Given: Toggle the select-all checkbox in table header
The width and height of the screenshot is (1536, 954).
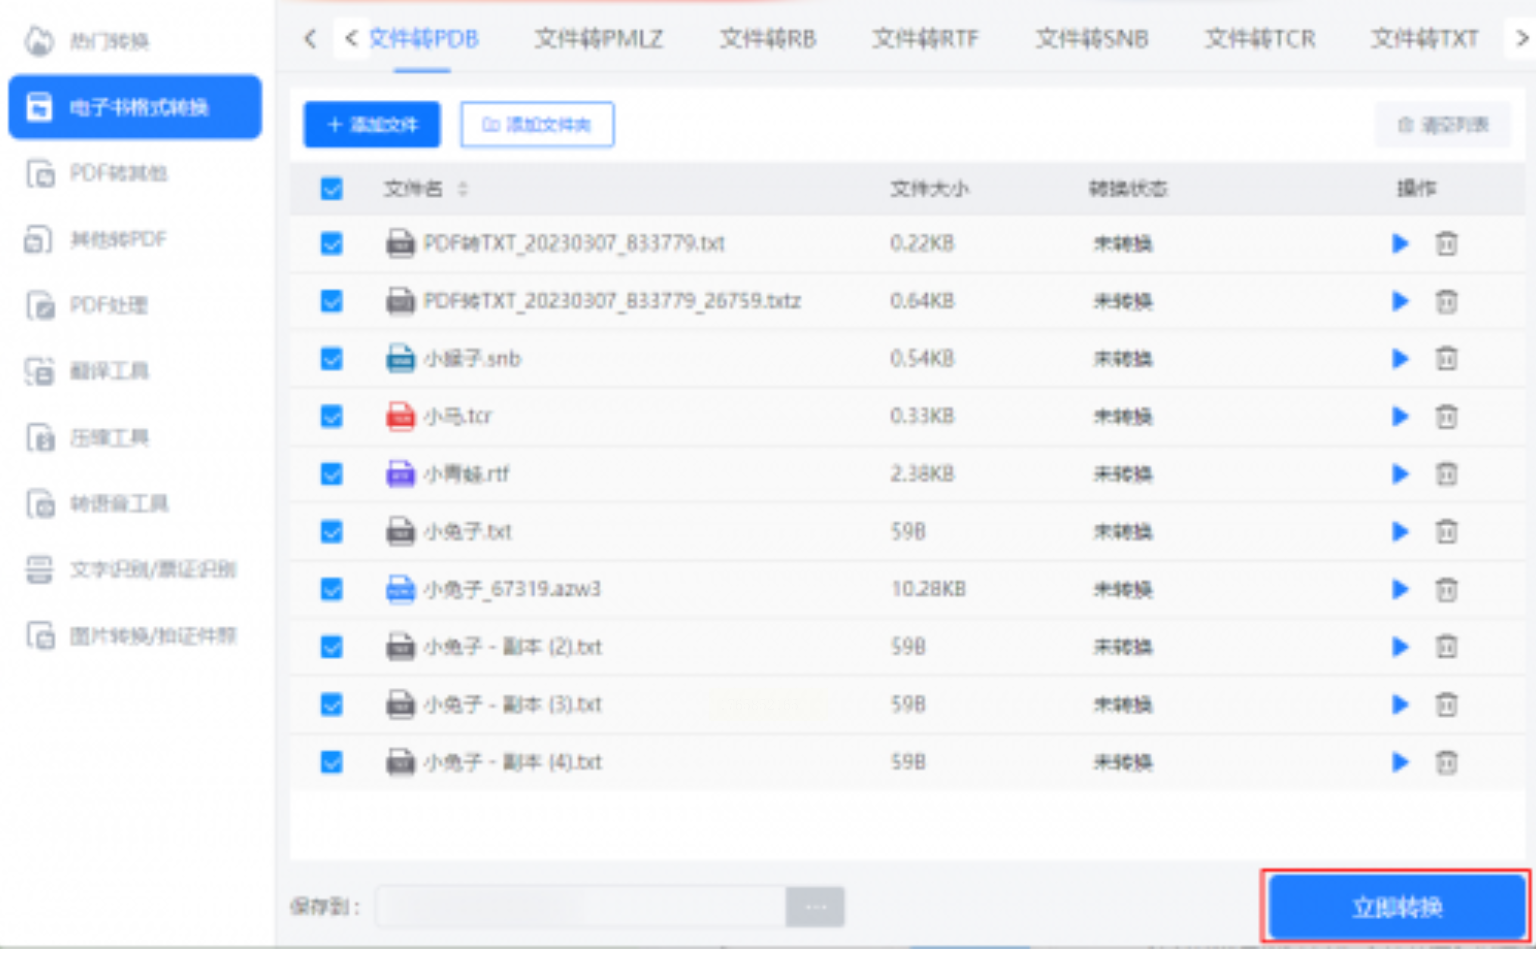Looking at the screenshot, I should pos(332,189).
